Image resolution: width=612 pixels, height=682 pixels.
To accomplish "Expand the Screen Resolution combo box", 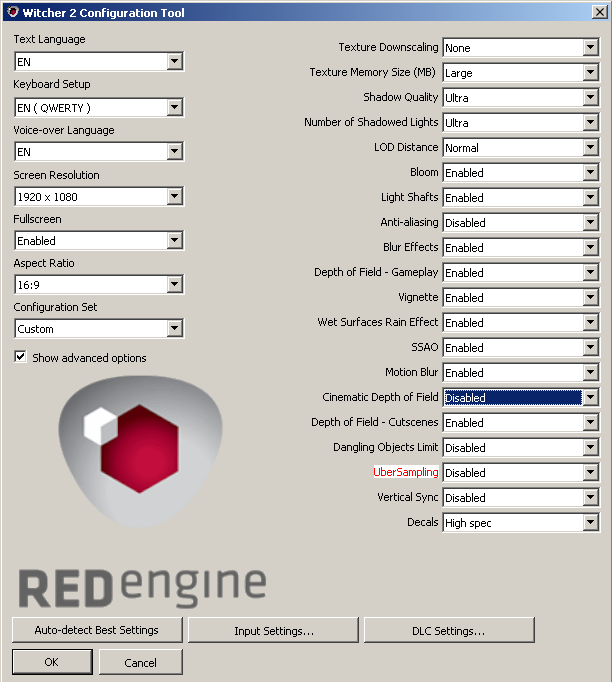I will tap(99, 197).
